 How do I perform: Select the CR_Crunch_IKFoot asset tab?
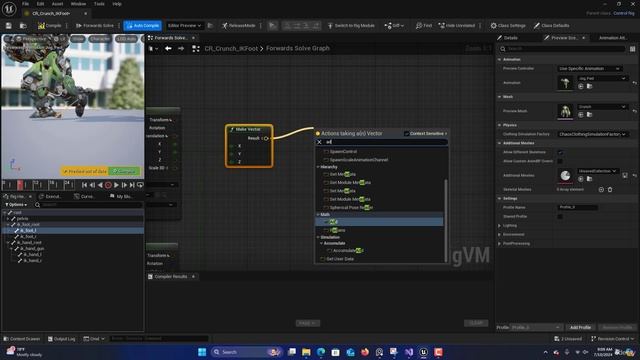point(51,13)
